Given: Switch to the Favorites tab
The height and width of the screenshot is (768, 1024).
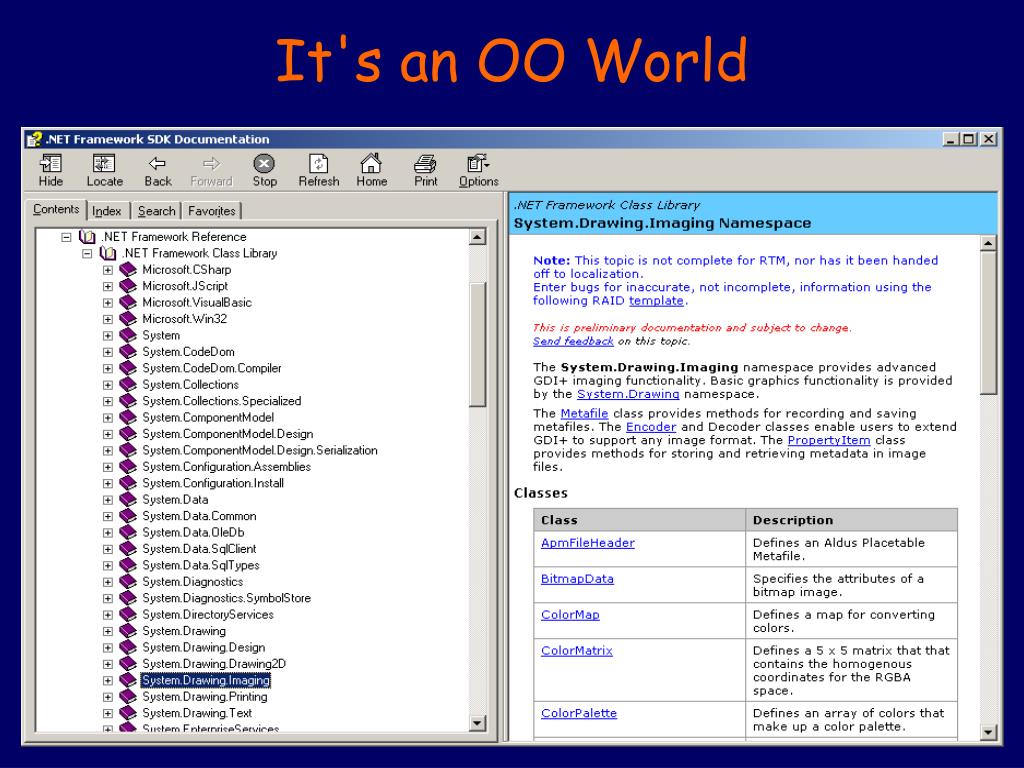Looking at the screenshot, I should click(x=212, y=211).
